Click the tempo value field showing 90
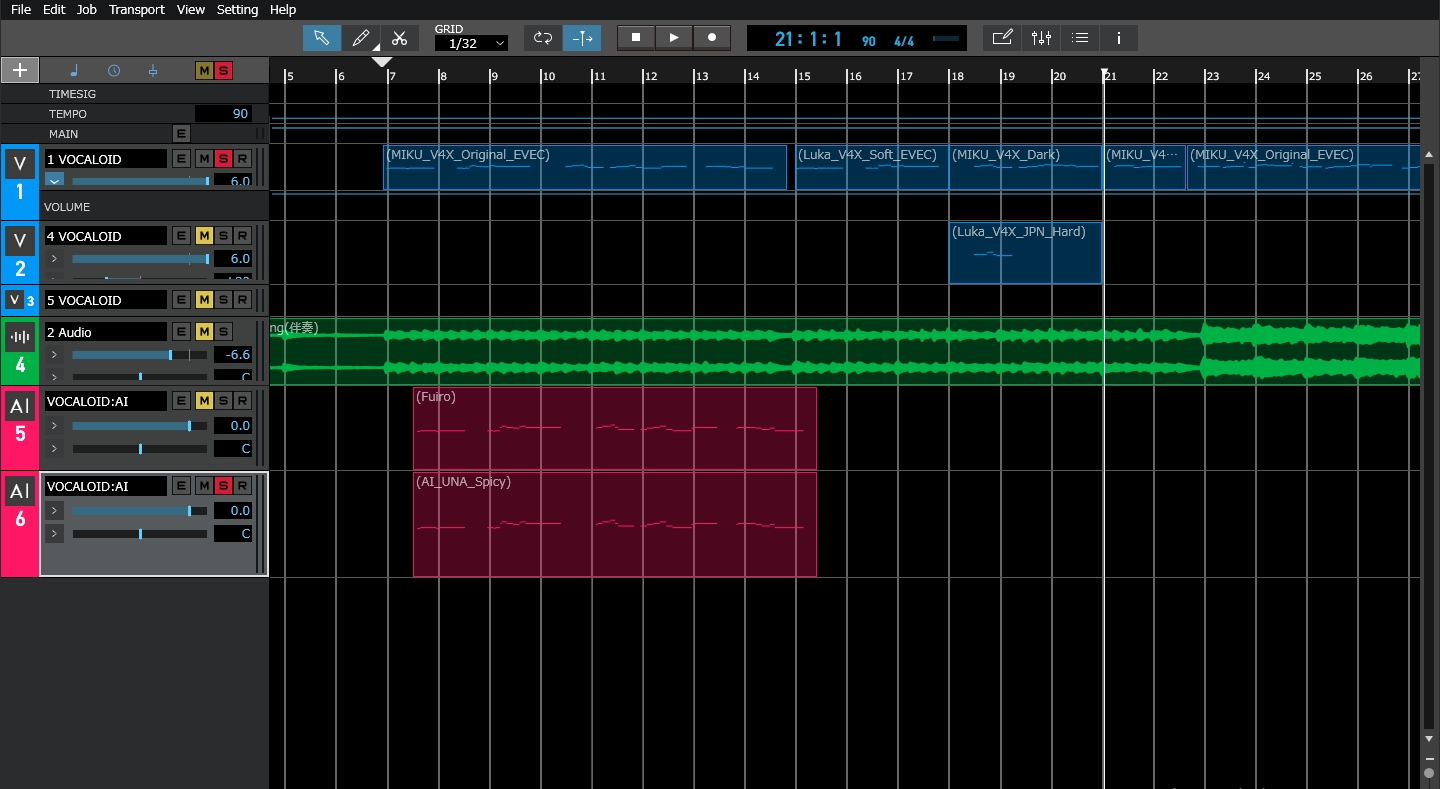Viewport: 1440px width, 789px height. [223, 114]
